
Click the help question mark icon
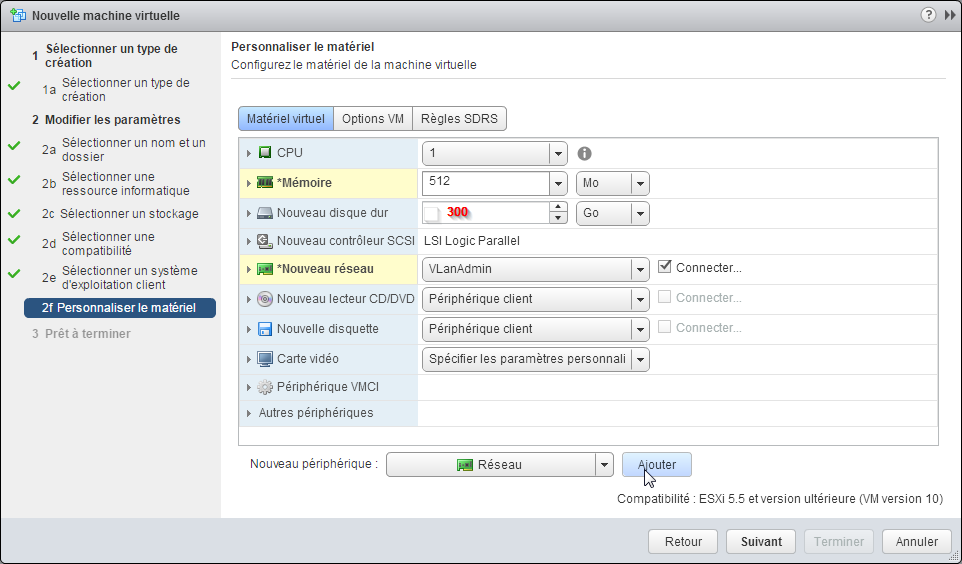tap(928, 15)
